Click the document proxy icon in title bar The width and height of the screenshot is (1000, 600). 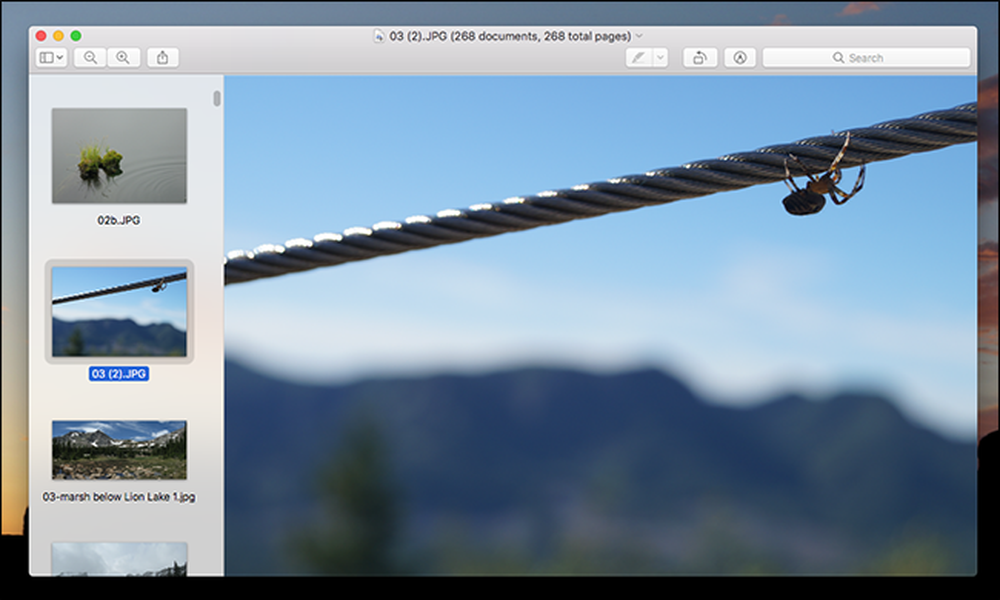[x=379, y=36]
